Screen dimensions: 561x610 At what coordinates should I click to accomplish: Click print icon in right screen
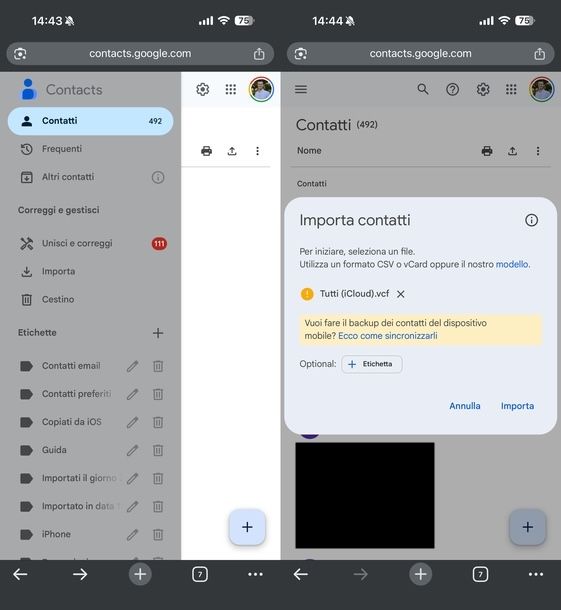click(x=487, y=151)
